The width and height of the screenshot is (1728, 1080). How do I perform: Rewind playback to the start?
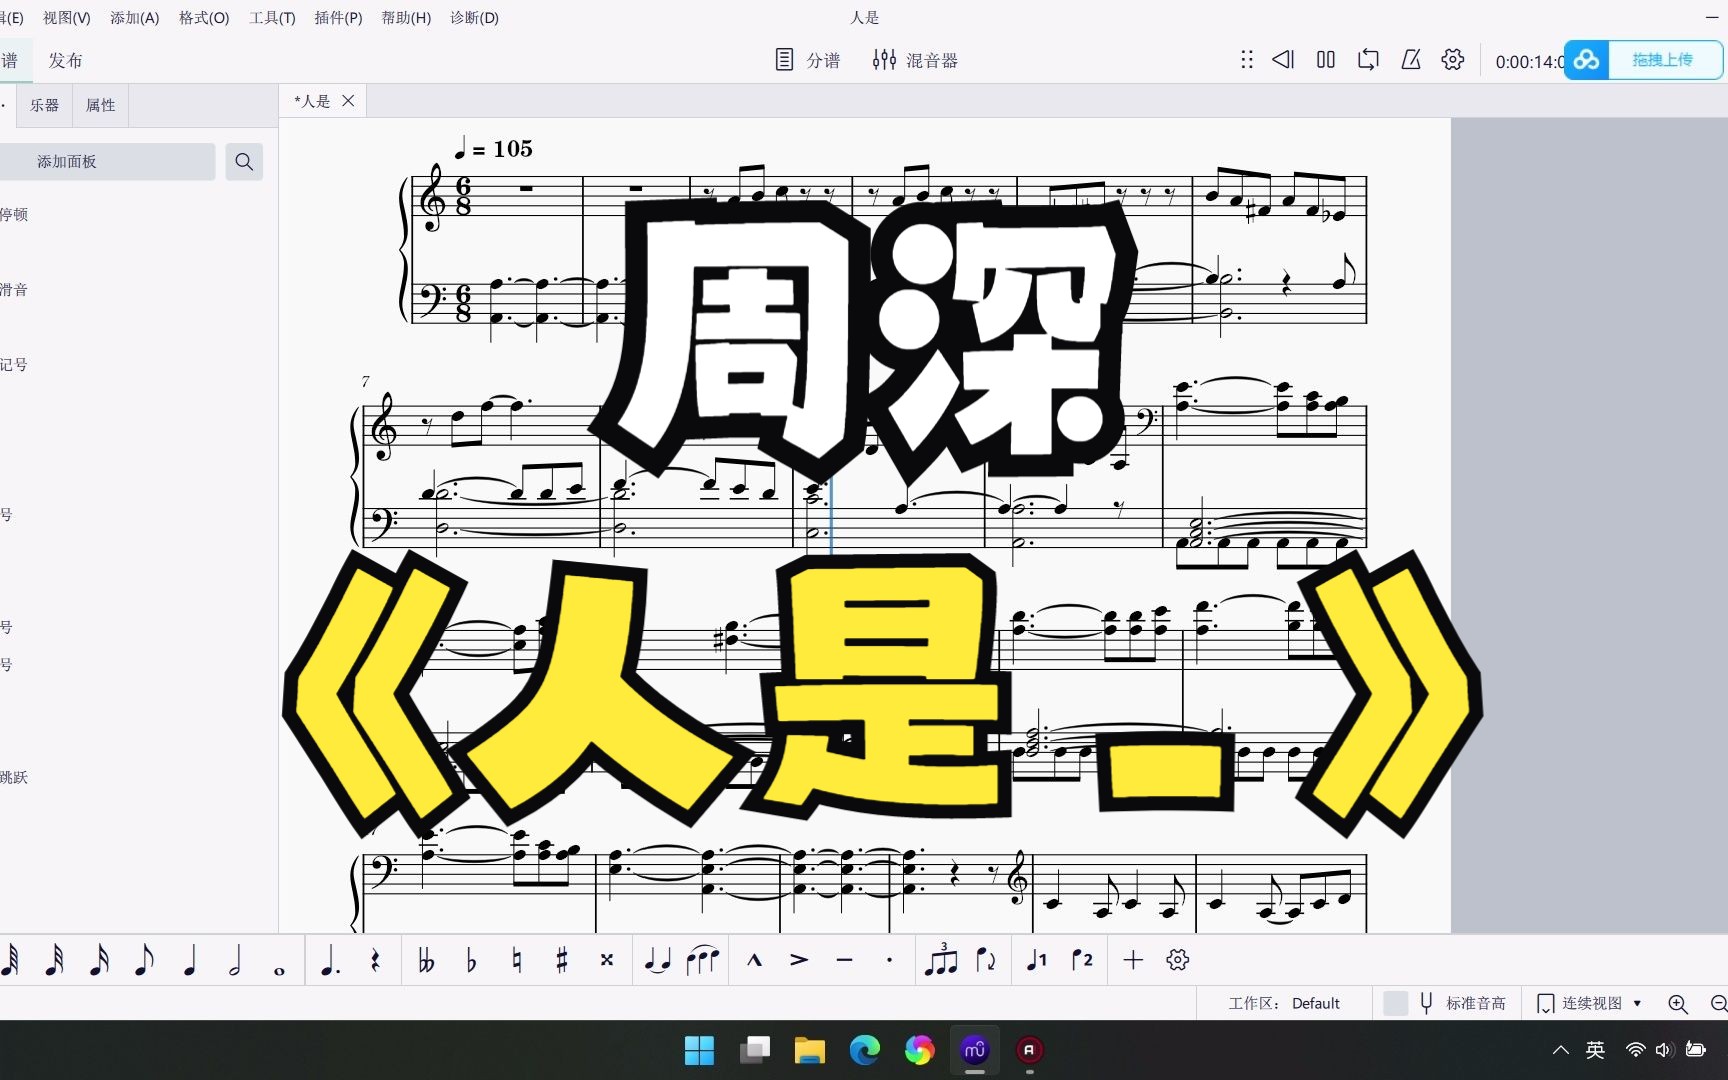click(1283, 60)
